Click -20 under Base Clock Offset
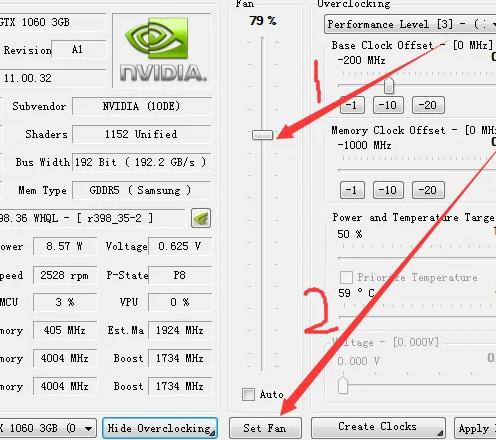This screenshot has height=440, width=496. coord(428,105)
